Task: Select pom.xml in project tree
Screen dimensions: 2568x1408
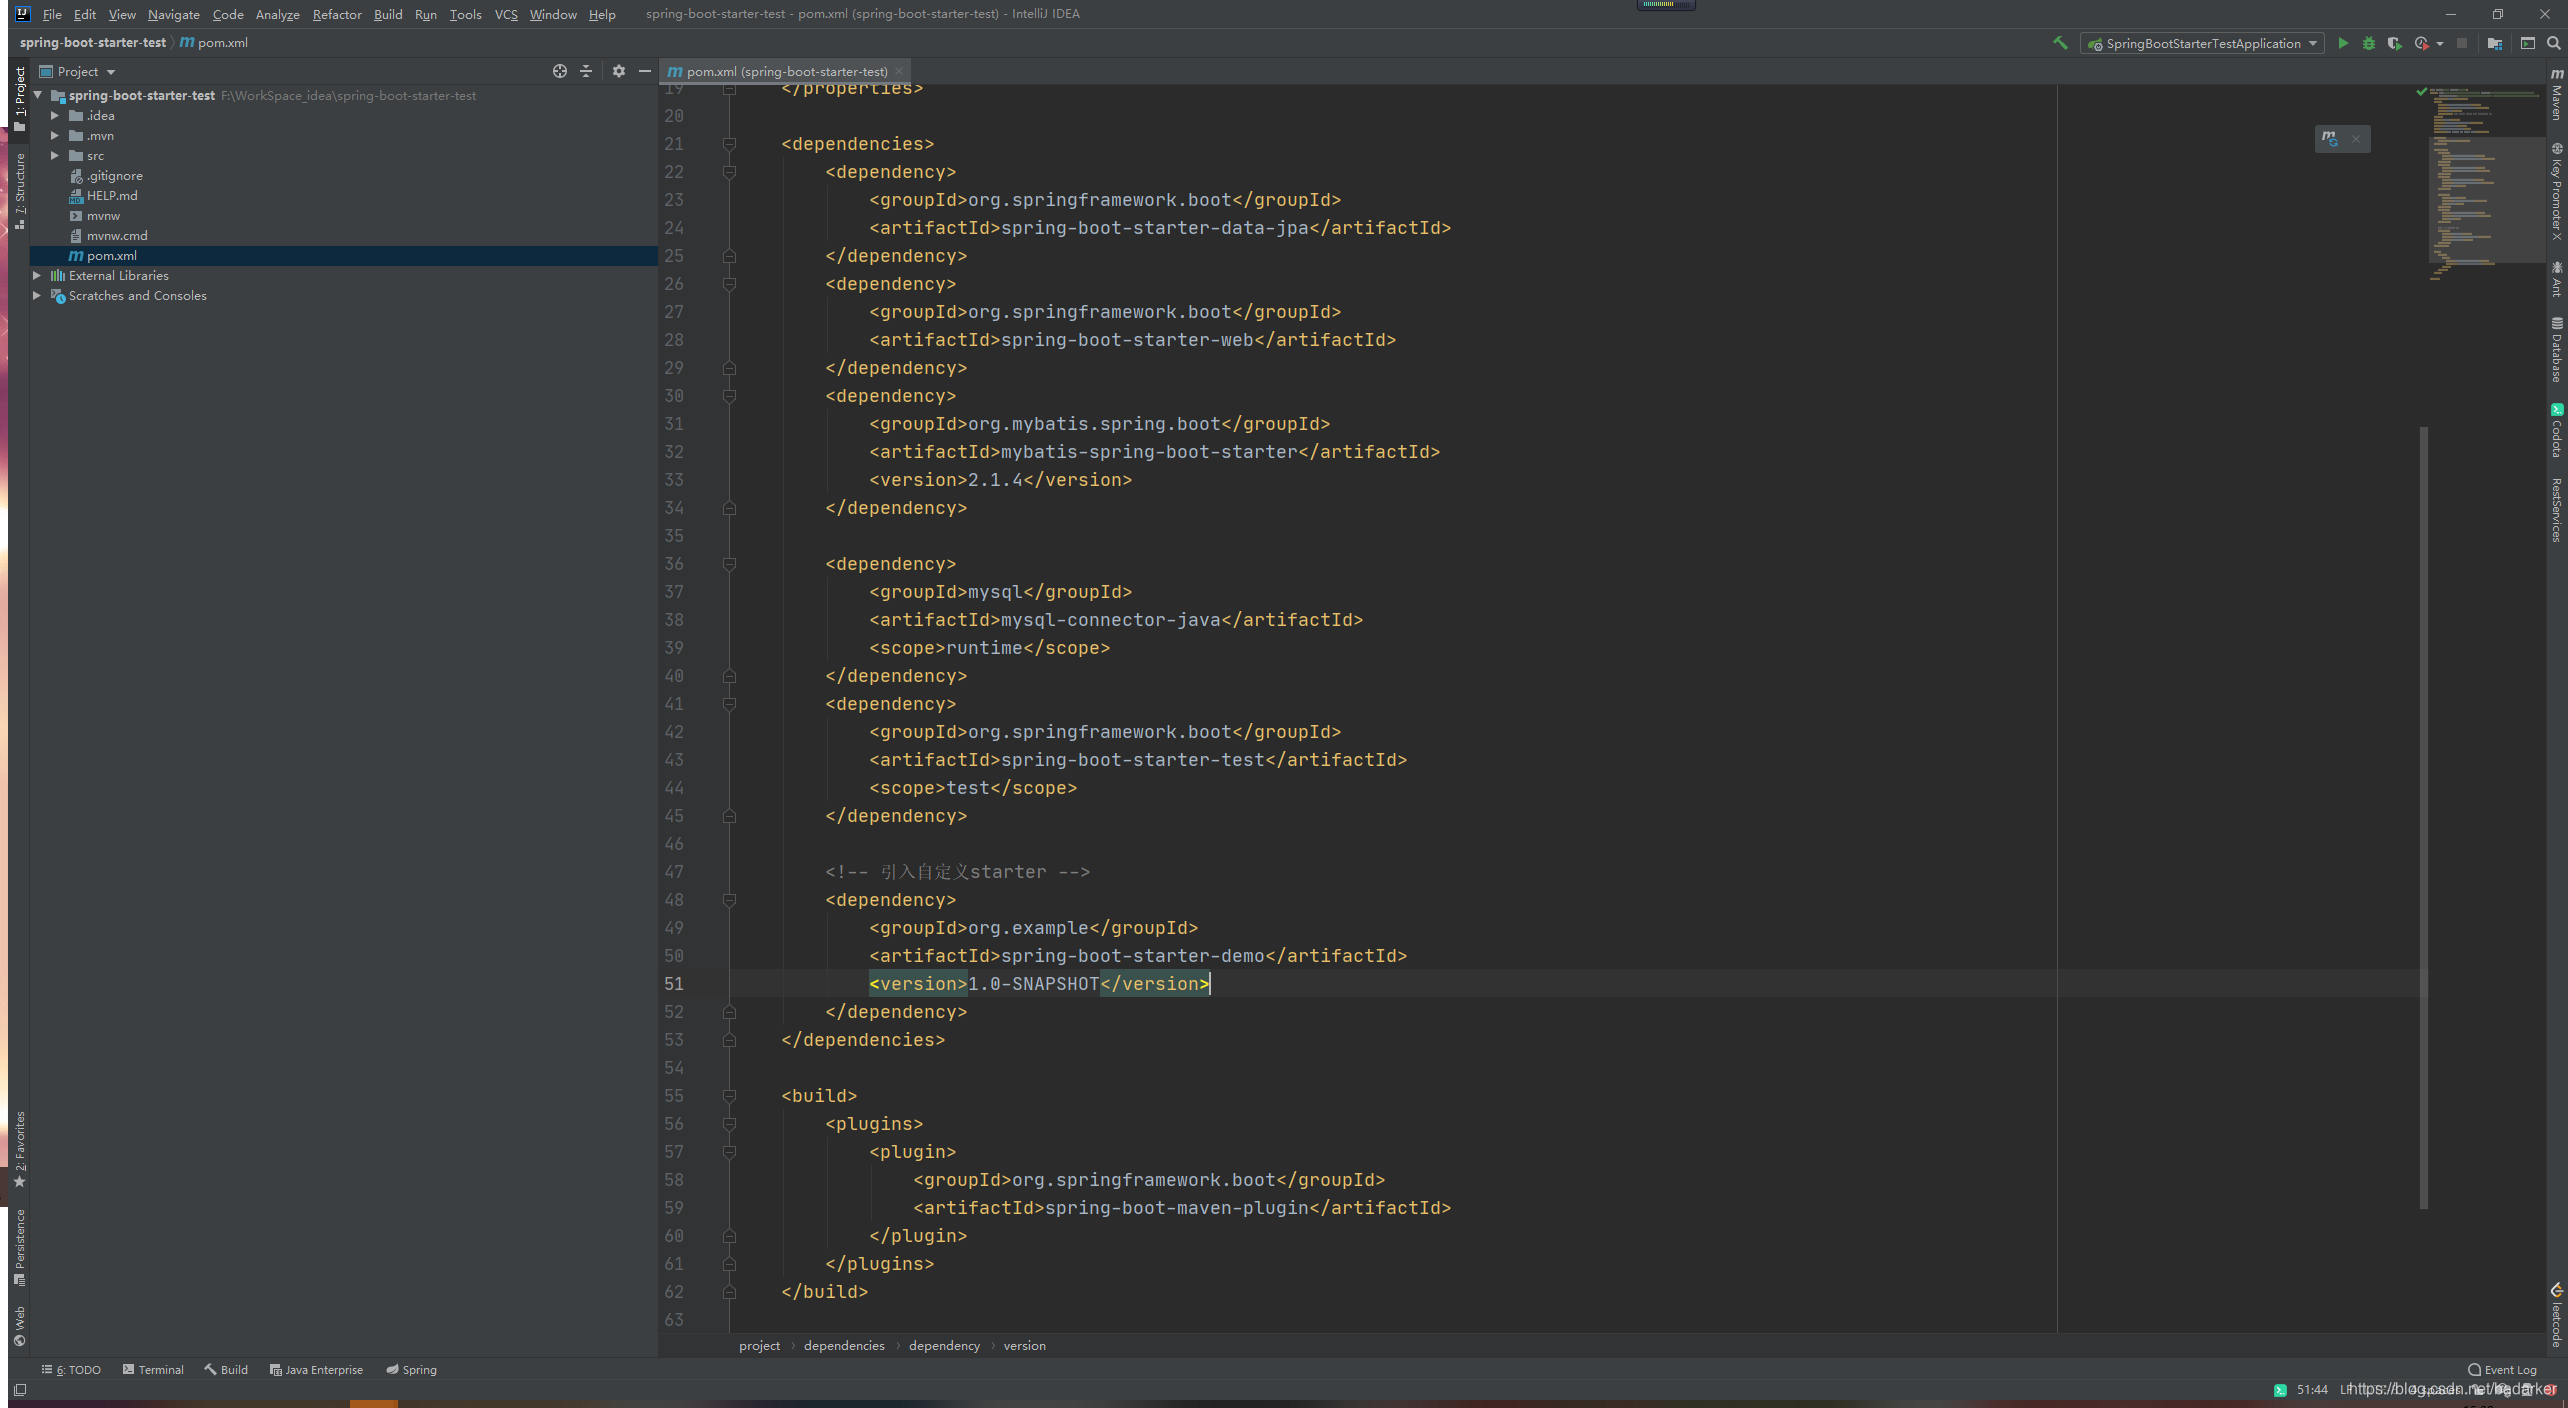Action: click(102, 255)
